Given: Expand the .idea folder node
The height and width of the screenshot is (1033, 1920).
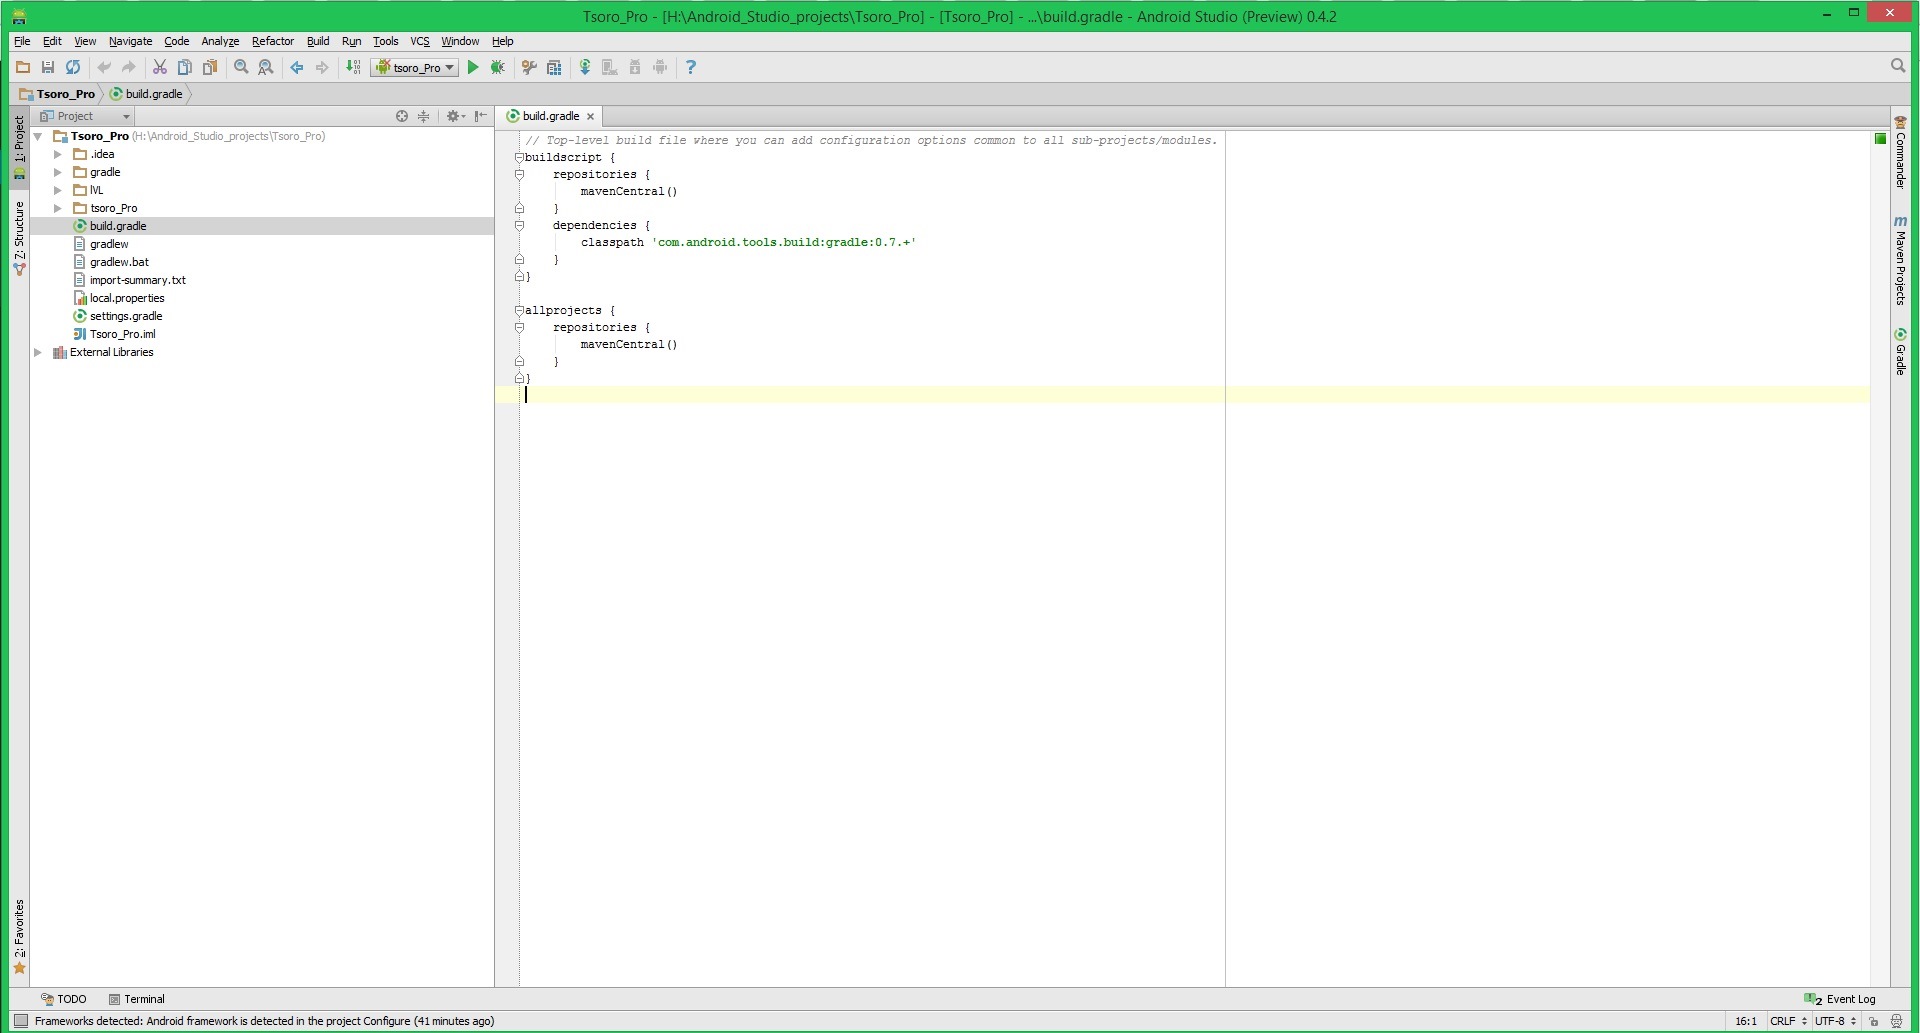Looking at the screenshot, I should [x=58, y=154].
